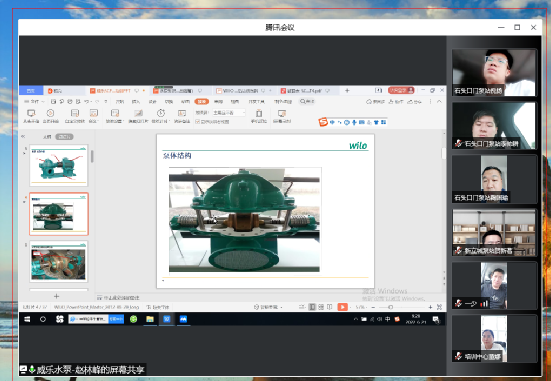Collapse the ribbon using top-right chevron

(439, 101)
